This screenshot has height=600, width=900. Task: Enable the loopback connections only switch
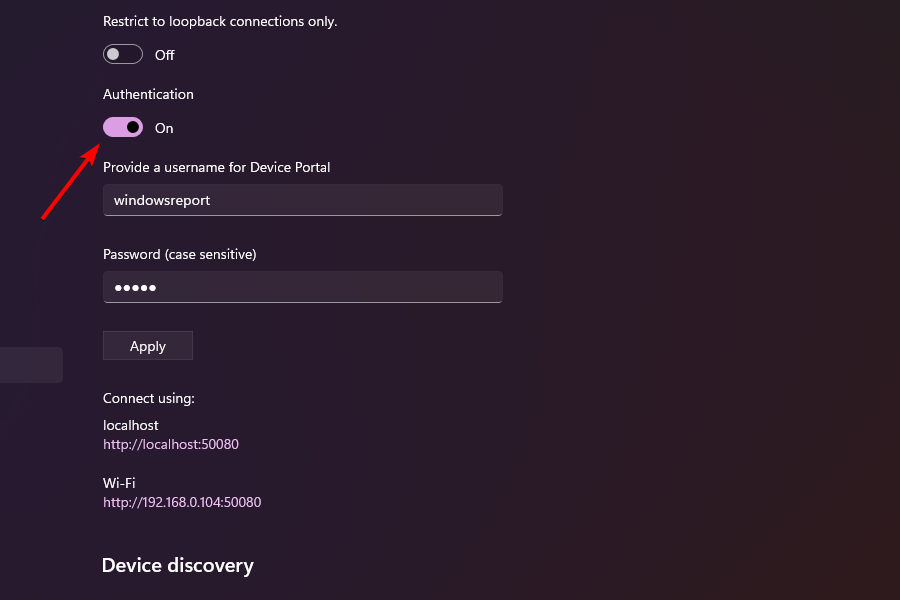click(x=123, y=55)
